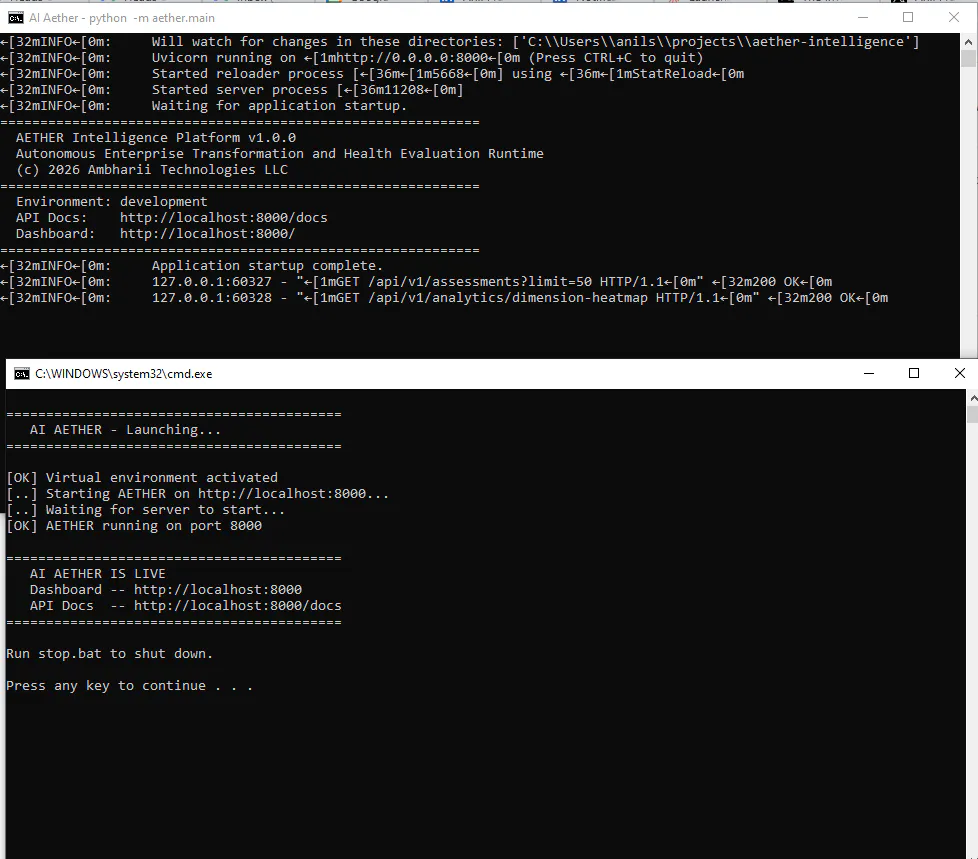978x859 pixels.
Task: Click Dashboard http://localhost:8000 in cmd.exe window
Action: tap(166, 590)
